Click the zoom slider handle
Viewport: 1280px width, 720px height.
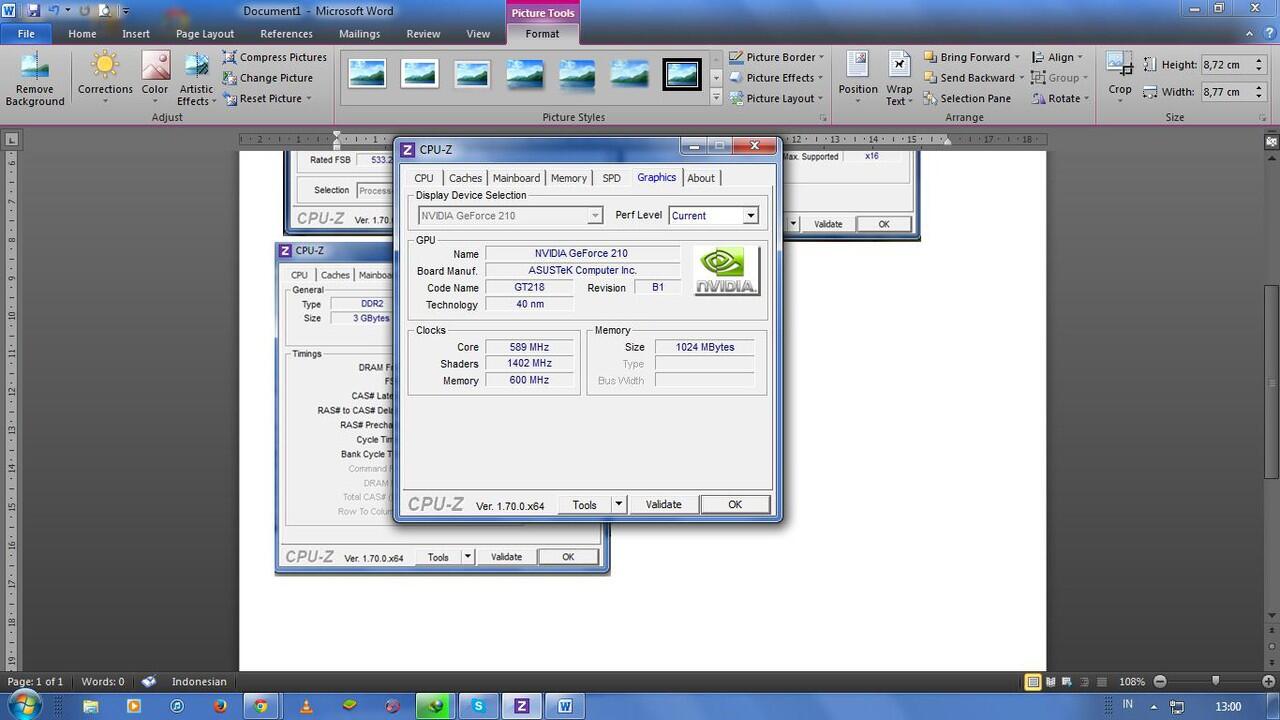1215,682
